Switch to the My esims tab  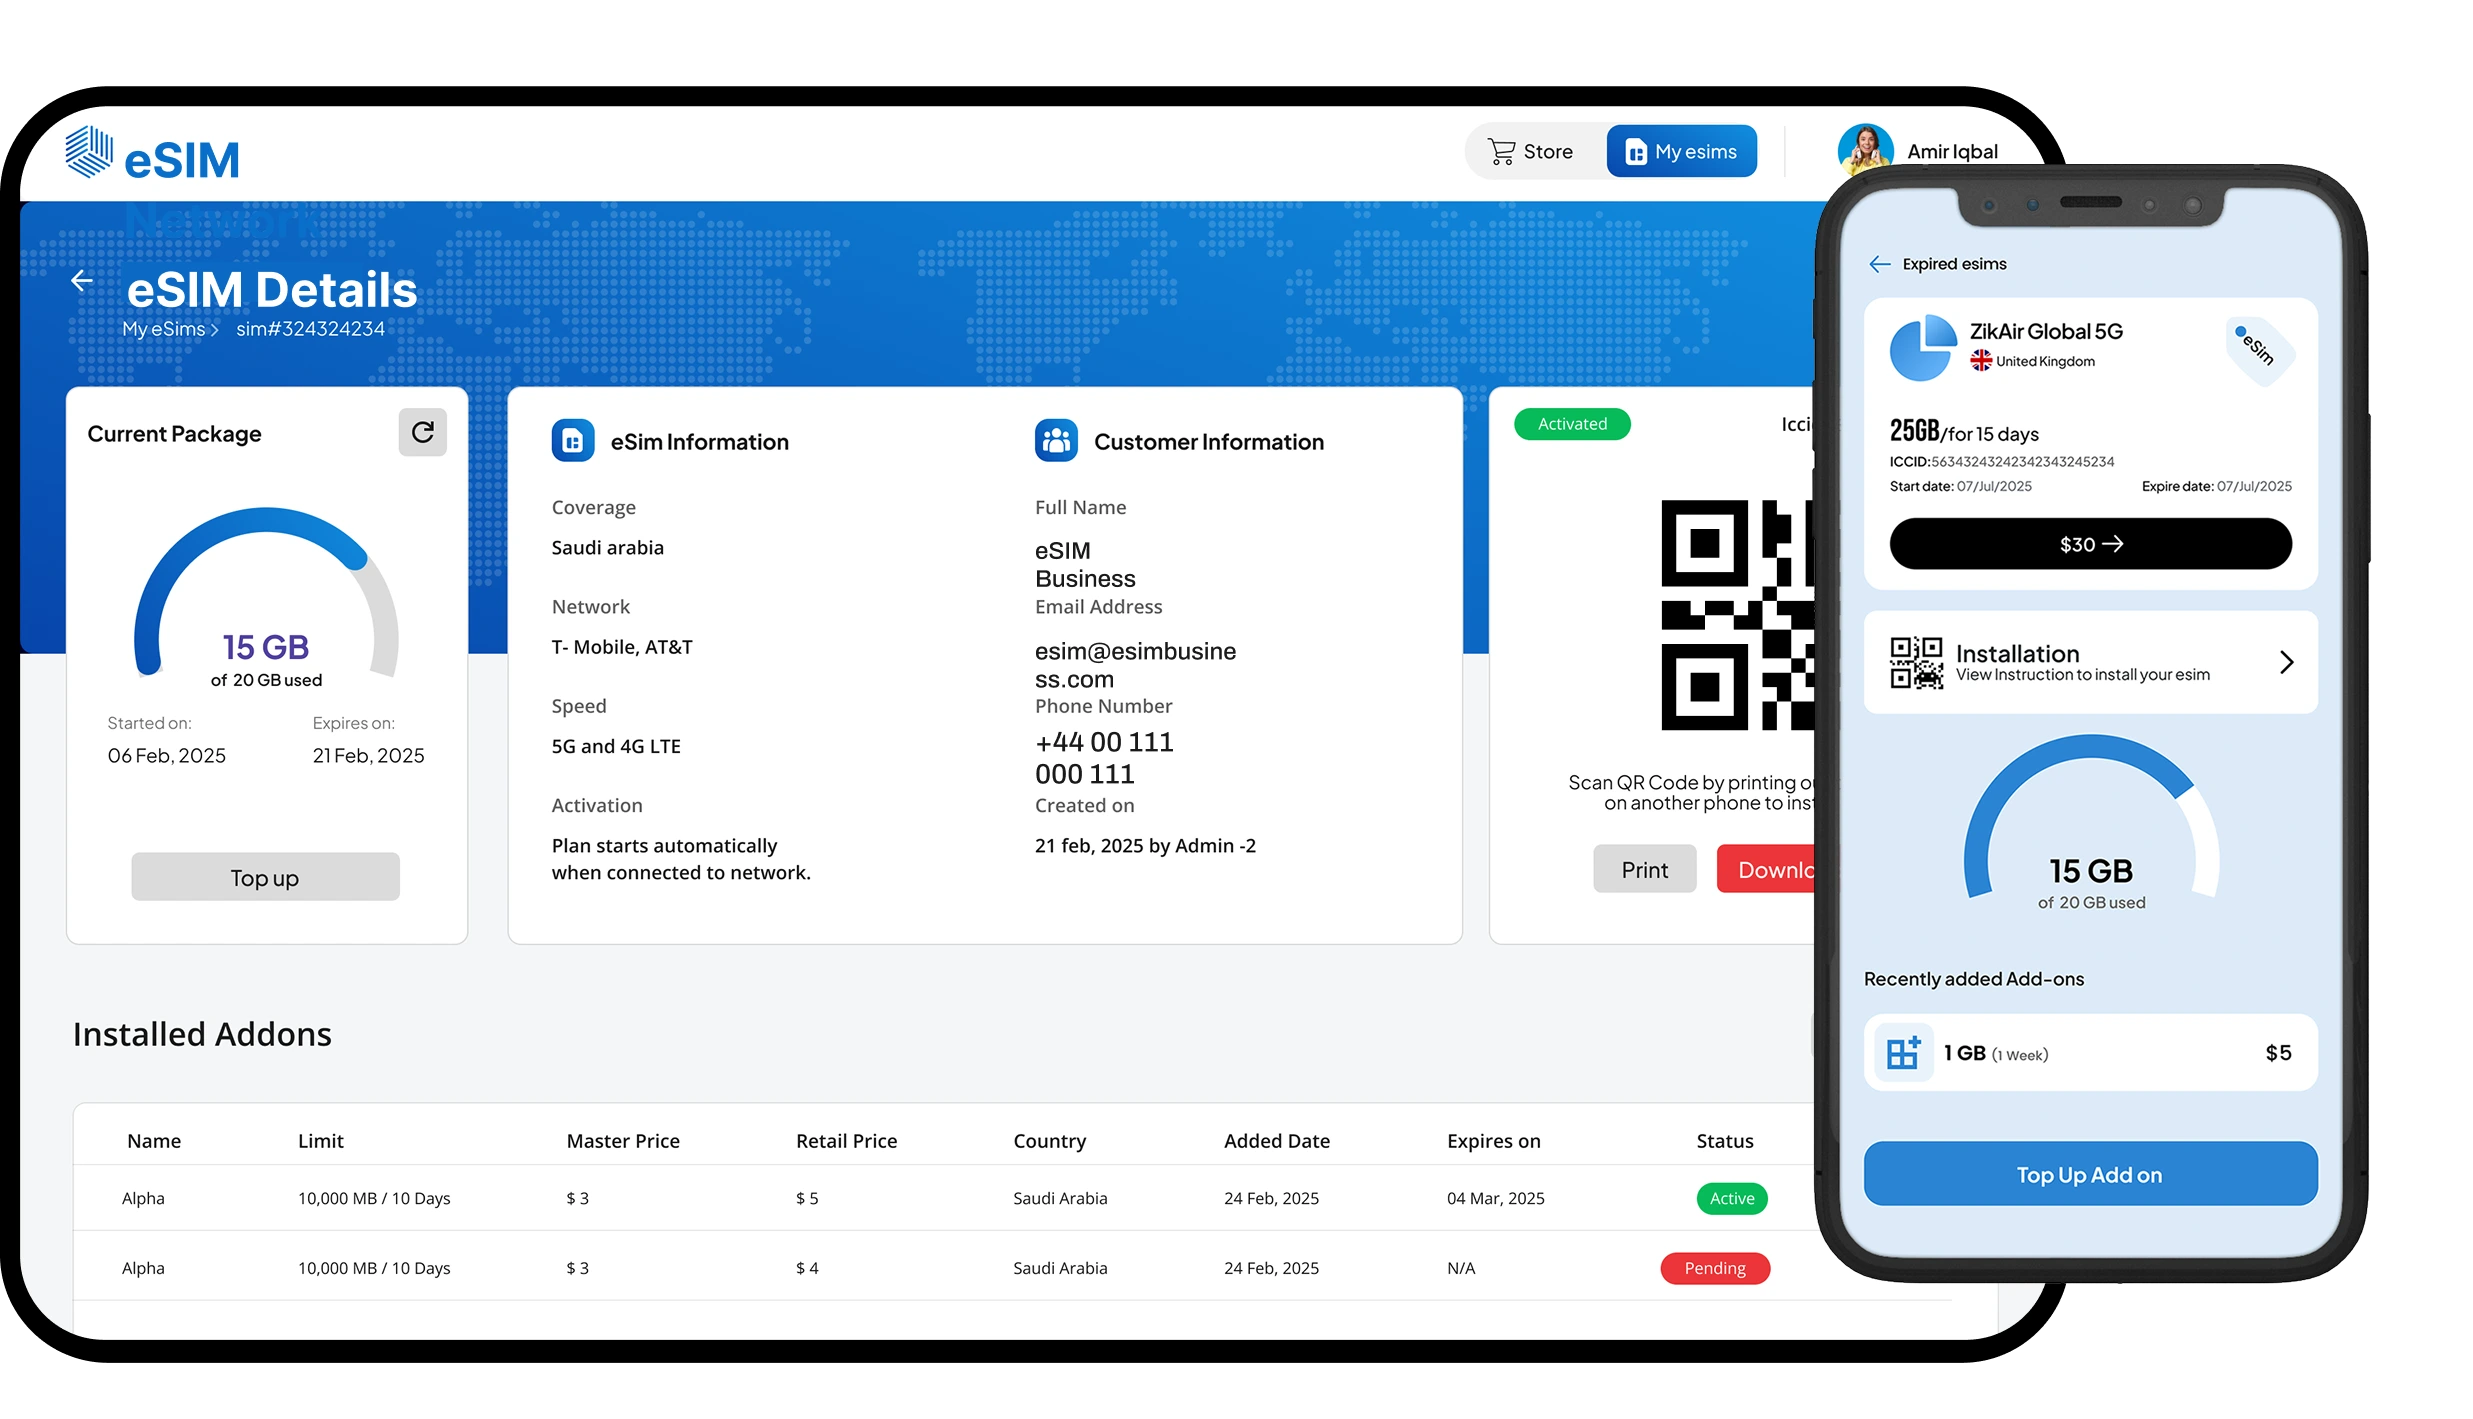click(1681, 152)
